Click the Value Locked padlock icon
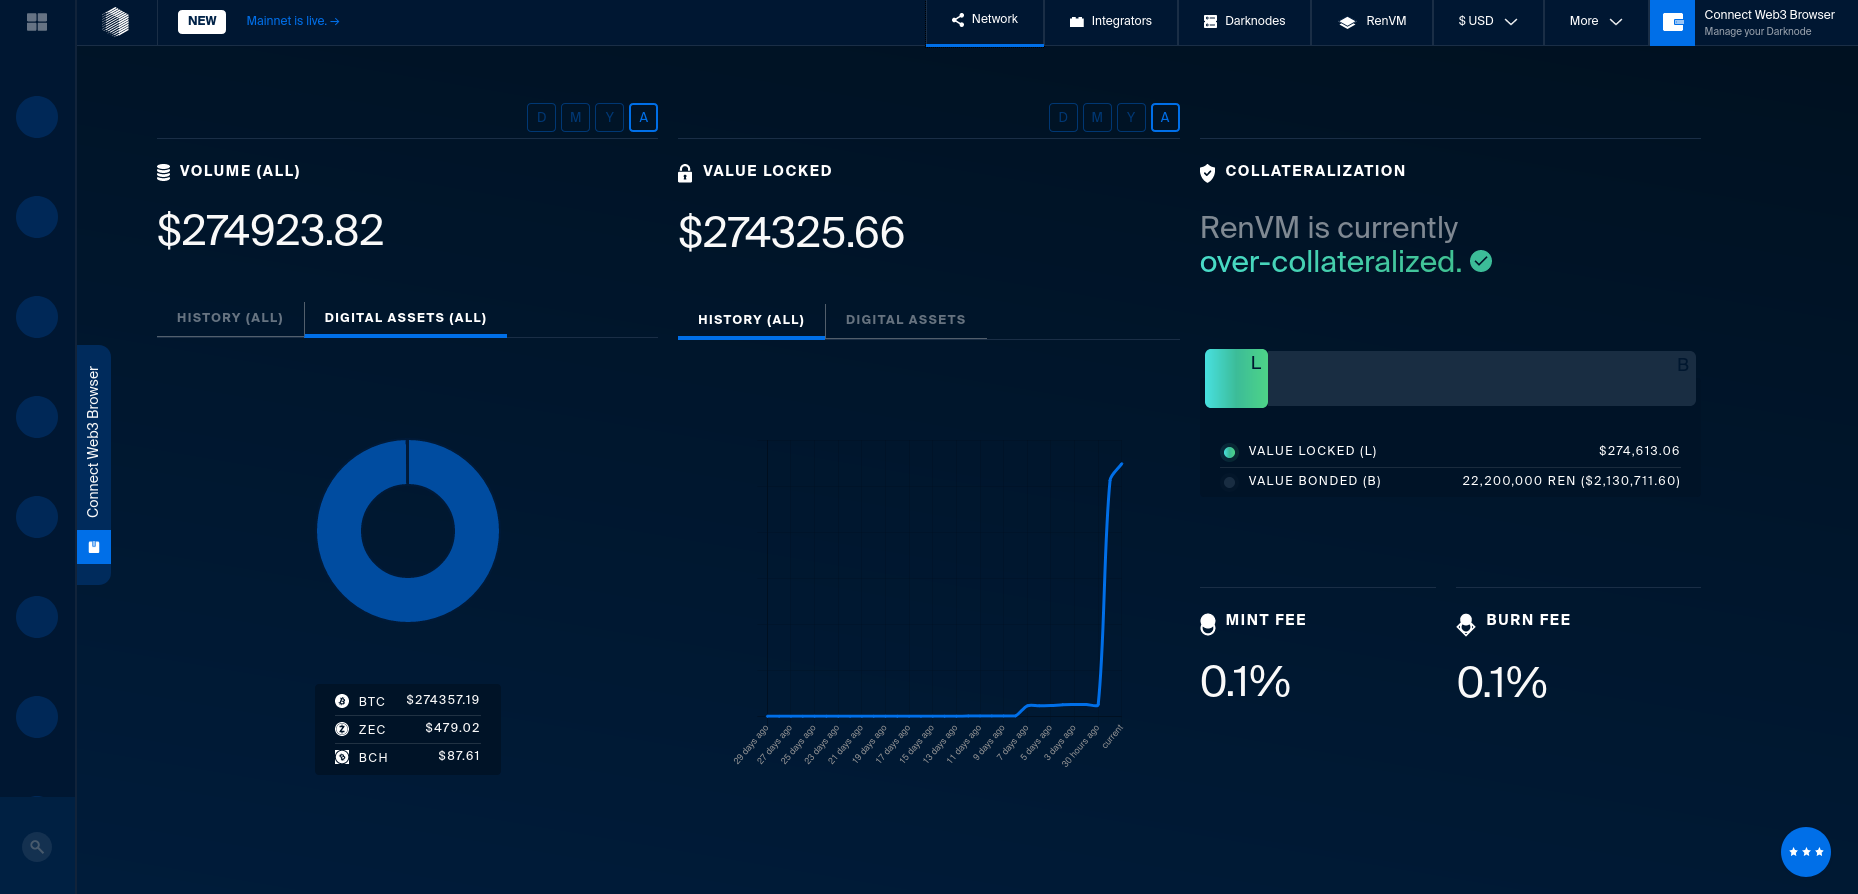 click(x=685, y=173)
